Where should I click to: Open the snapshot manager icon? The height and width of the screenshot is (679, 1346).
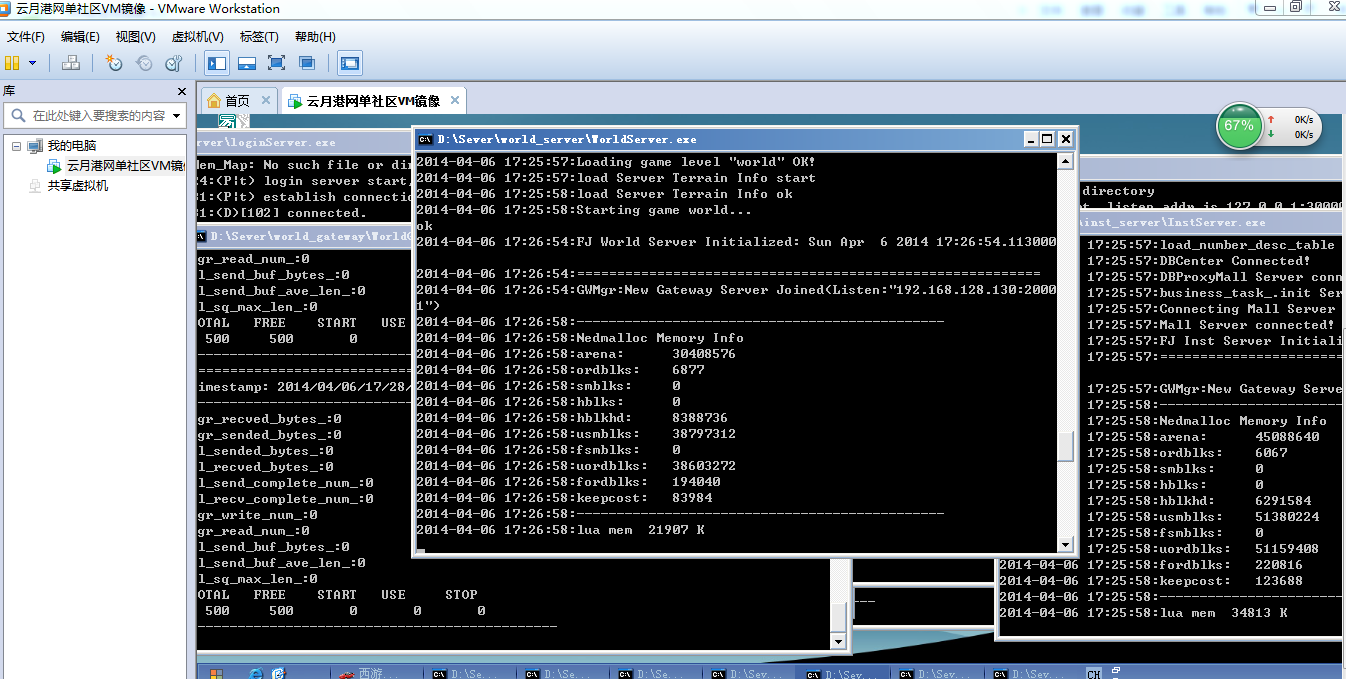174,63
